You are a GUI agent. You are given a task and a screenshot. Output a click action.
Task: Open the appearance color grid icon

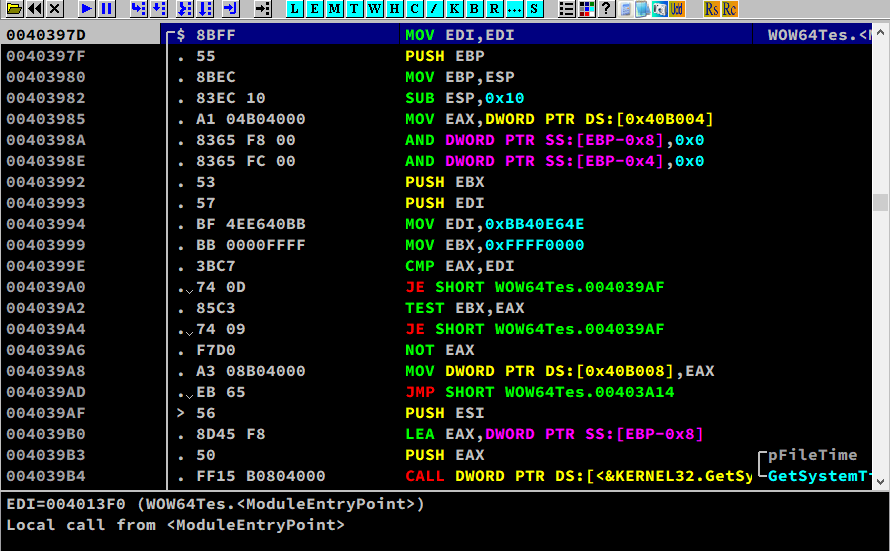tap(586, 9)
